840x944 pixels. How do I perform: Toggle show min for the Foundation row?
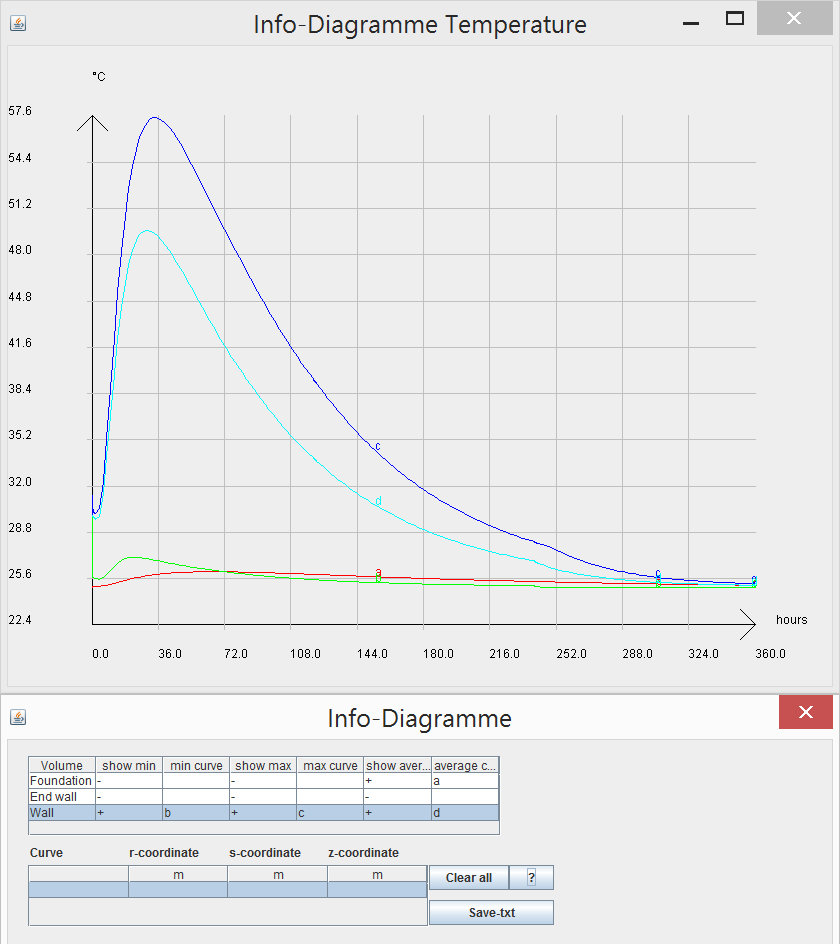point(129,781)
